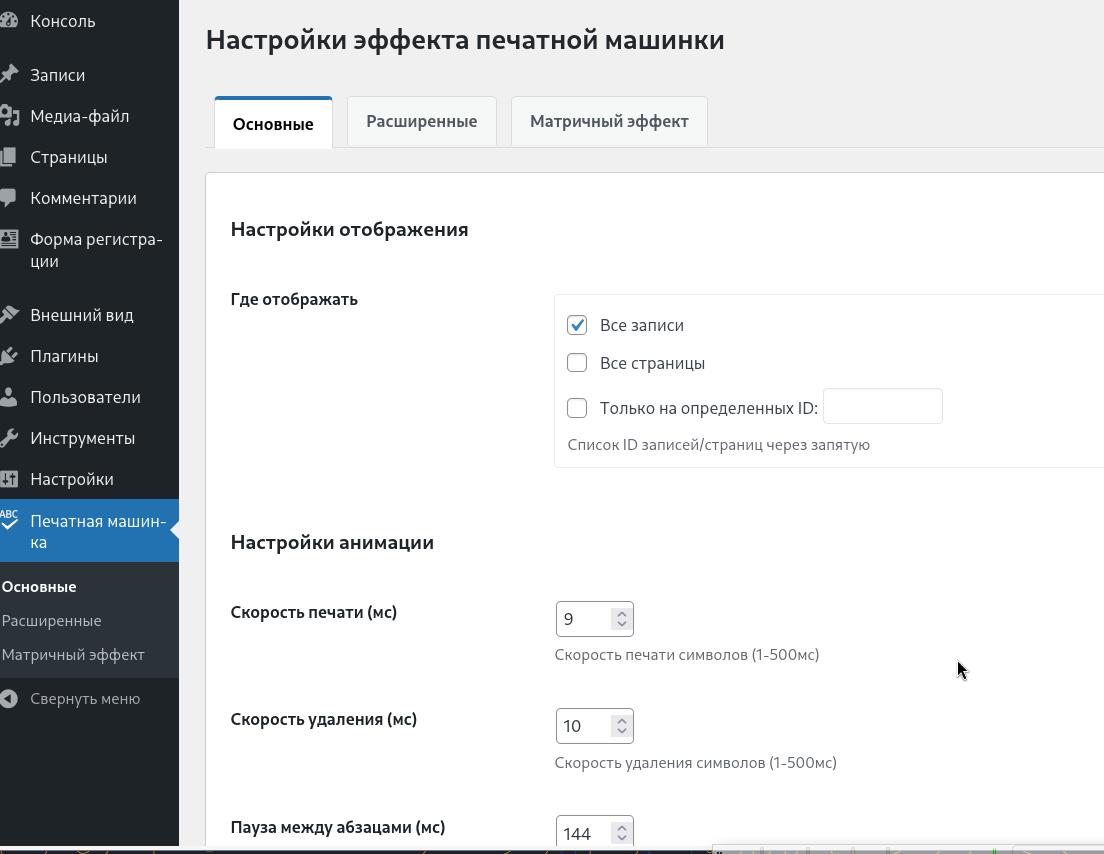The image size is (1104, 854).
Task: Open Расширенные submenu link in sidebar
Action: 51,621
